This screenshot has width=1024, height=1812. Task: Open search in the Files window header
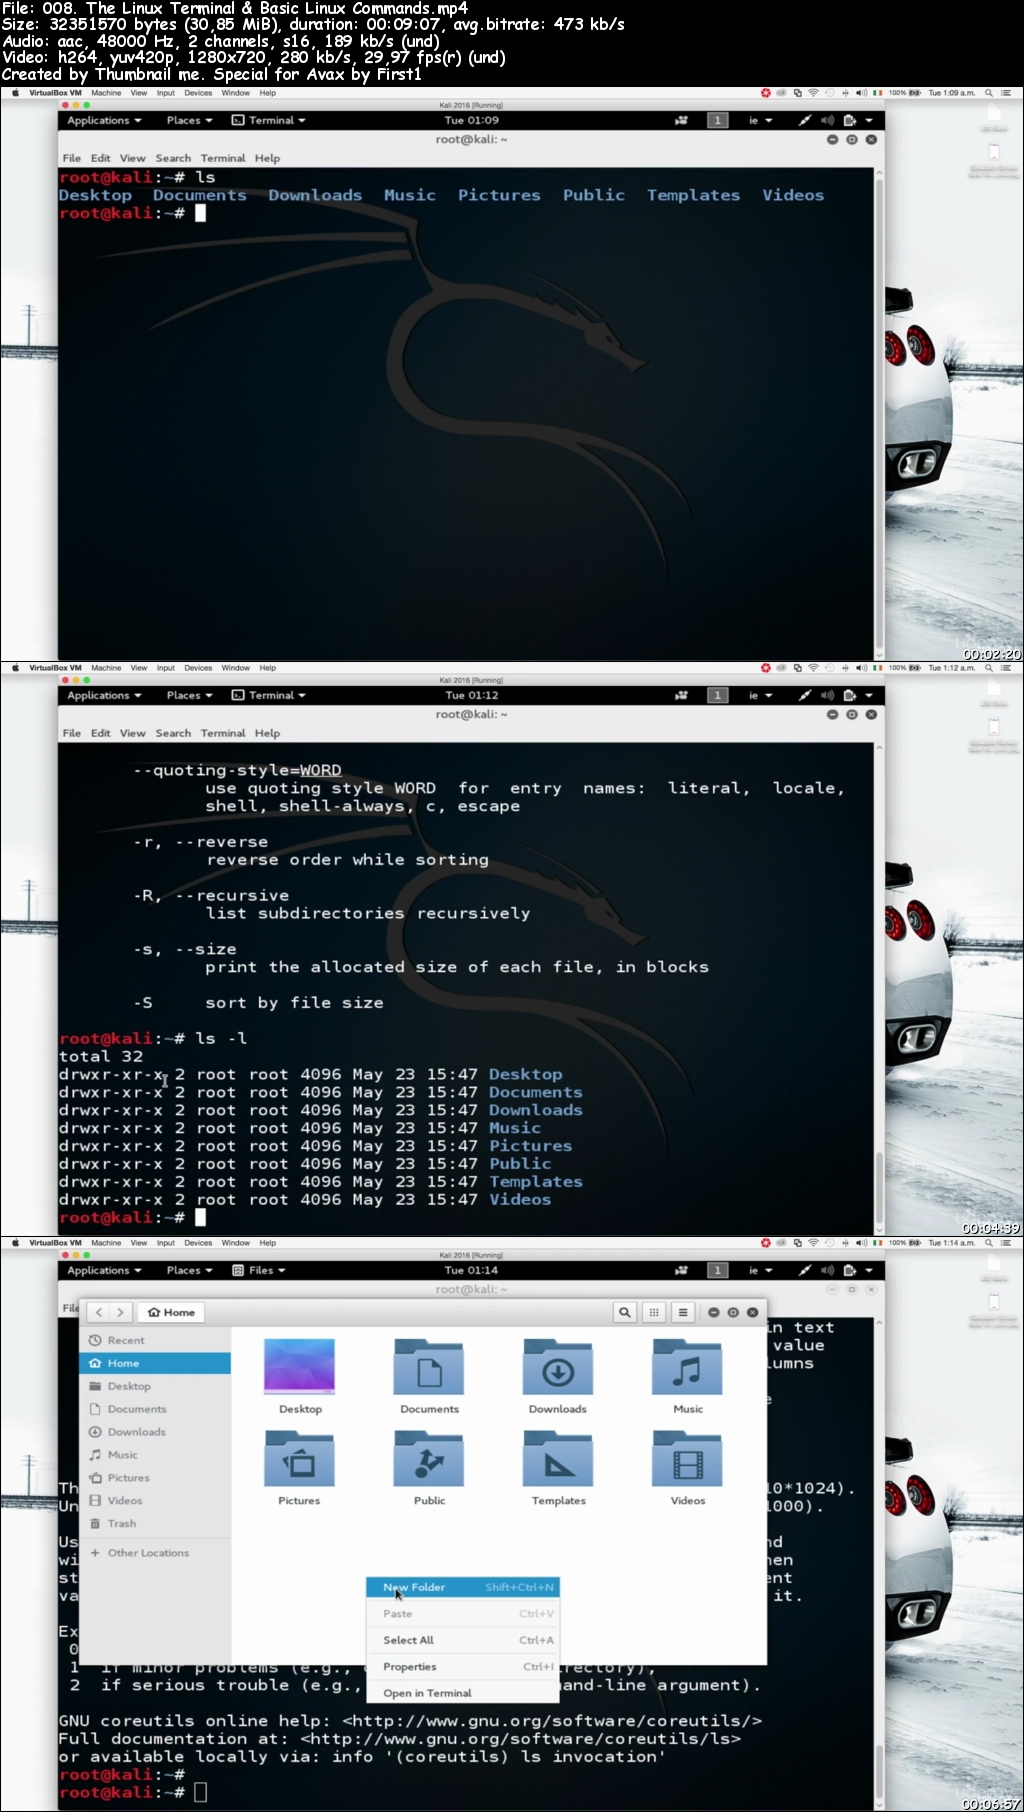click(625, 1312)
